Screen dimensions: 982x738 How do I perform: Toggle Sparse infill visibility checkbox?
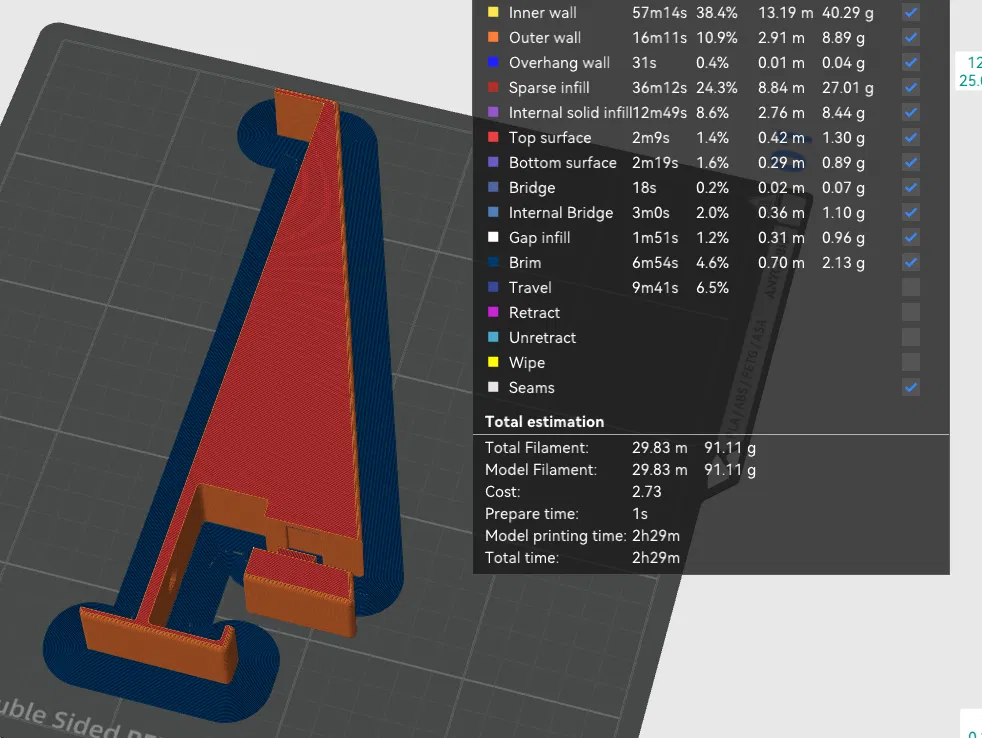[911, 88]
